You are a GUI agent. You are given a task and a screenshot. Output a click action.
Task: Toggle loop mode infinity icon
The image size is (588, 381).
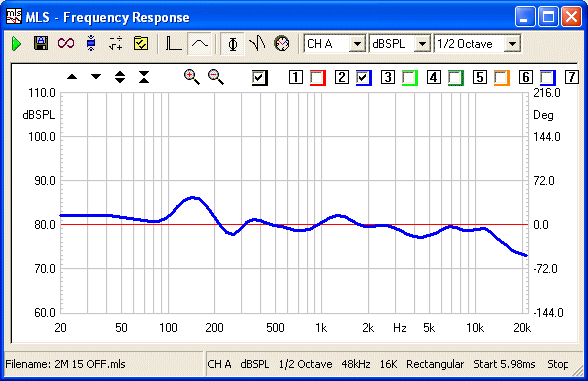[66, 44]
